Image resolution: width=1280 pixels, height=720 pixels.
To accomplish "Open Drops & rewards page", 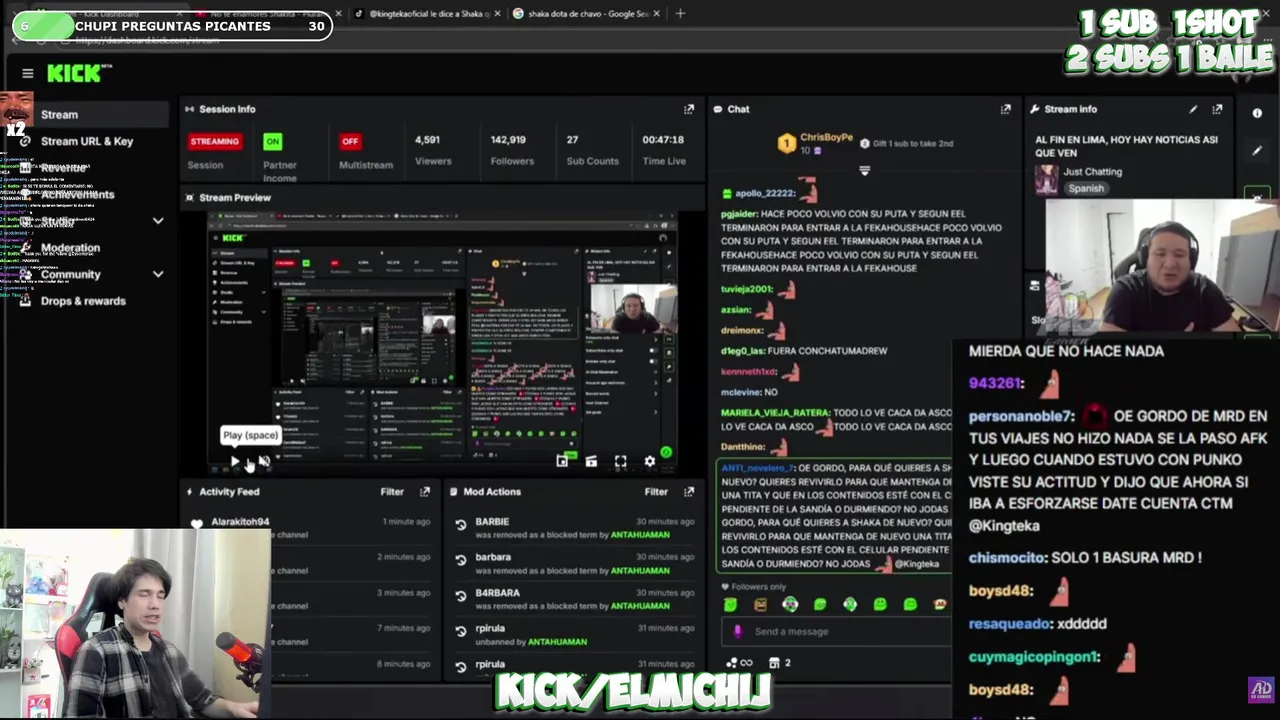I will tap(84, 301).
